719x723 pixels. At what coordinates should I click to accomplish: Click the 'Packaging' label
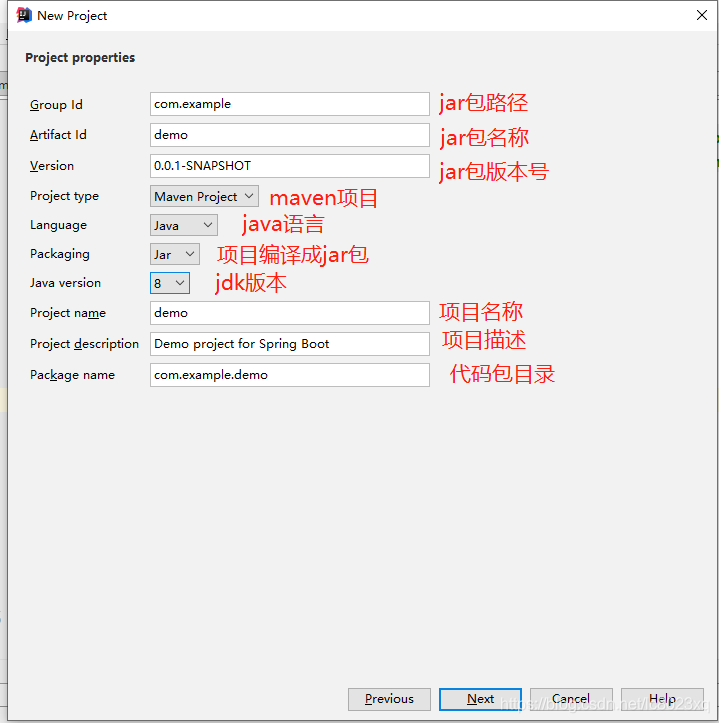[x=59, y=254]
